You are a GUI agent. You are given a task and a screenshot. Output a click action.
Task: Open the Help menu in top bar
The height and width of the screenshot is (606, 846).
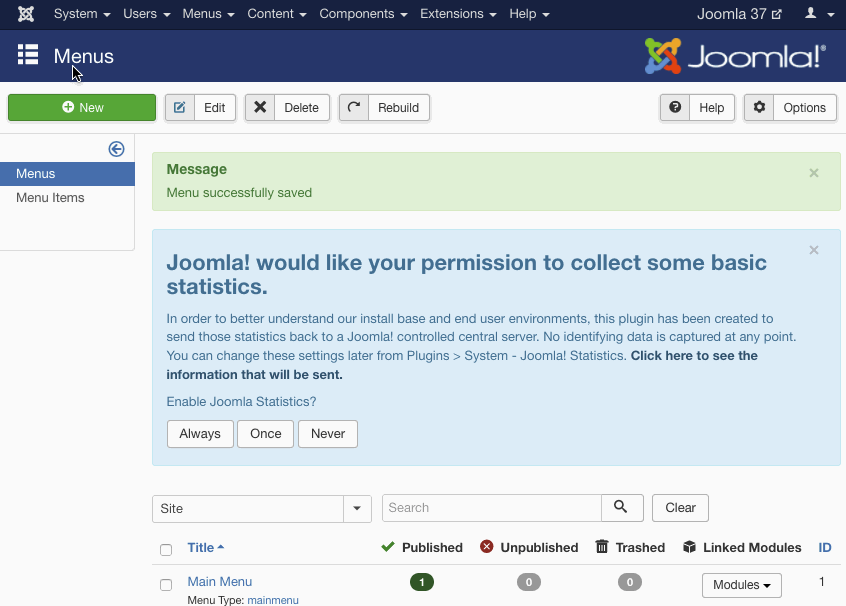click(529, 13)
